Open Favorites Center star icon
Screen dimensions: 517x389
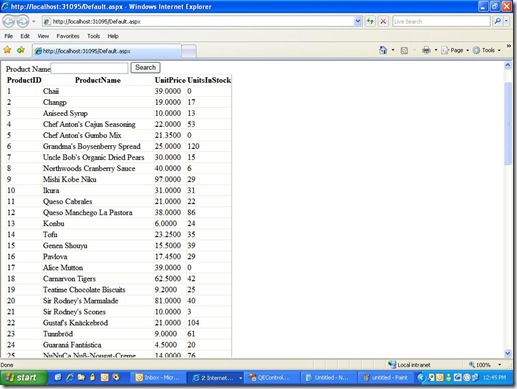[7, 50]
